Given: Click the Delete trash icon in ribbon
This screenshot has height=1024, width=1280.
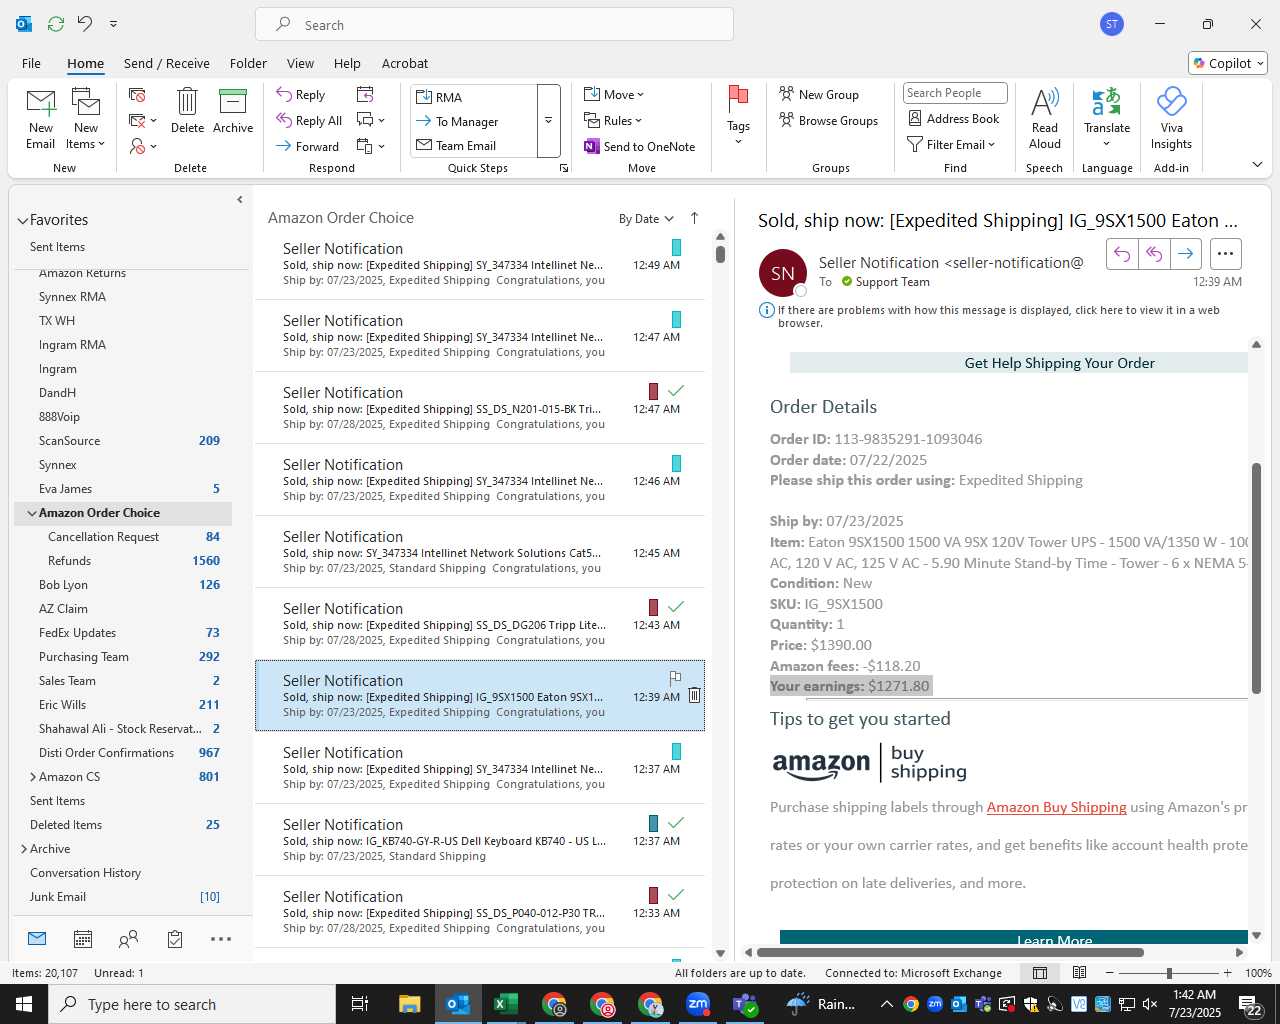Looking at the screenshot, I should click(x=187, y=110).
